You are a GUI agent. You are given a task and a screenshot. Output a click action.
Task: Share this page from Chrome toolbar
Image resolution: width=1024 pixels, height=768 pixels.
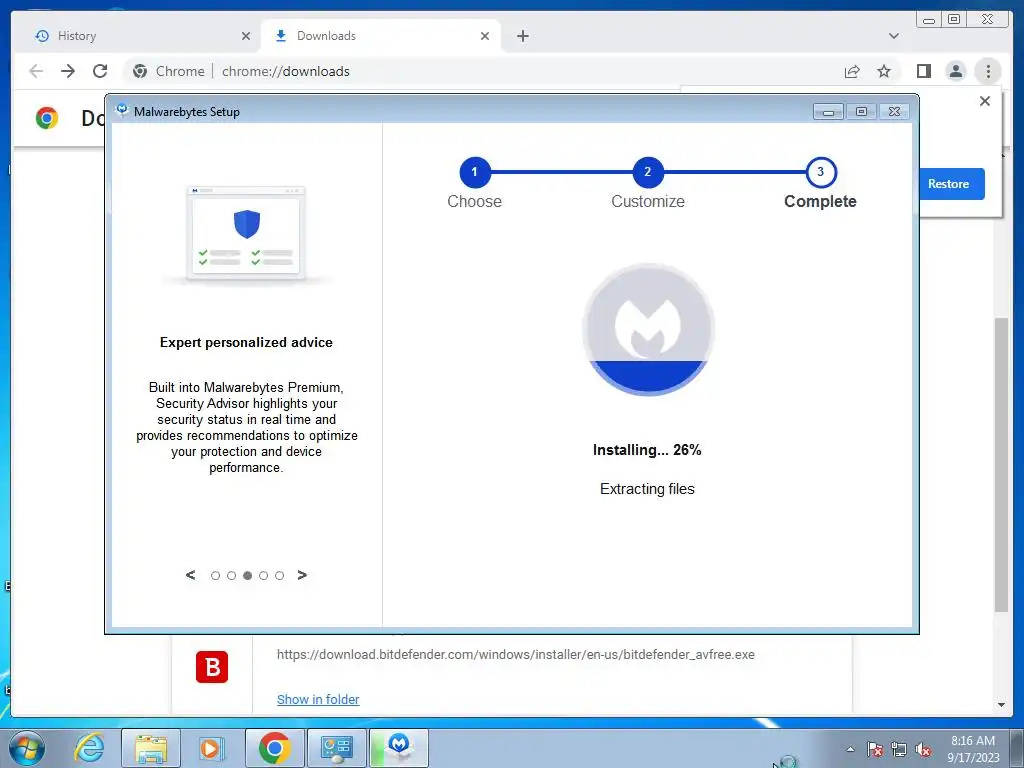coord(852,71)
